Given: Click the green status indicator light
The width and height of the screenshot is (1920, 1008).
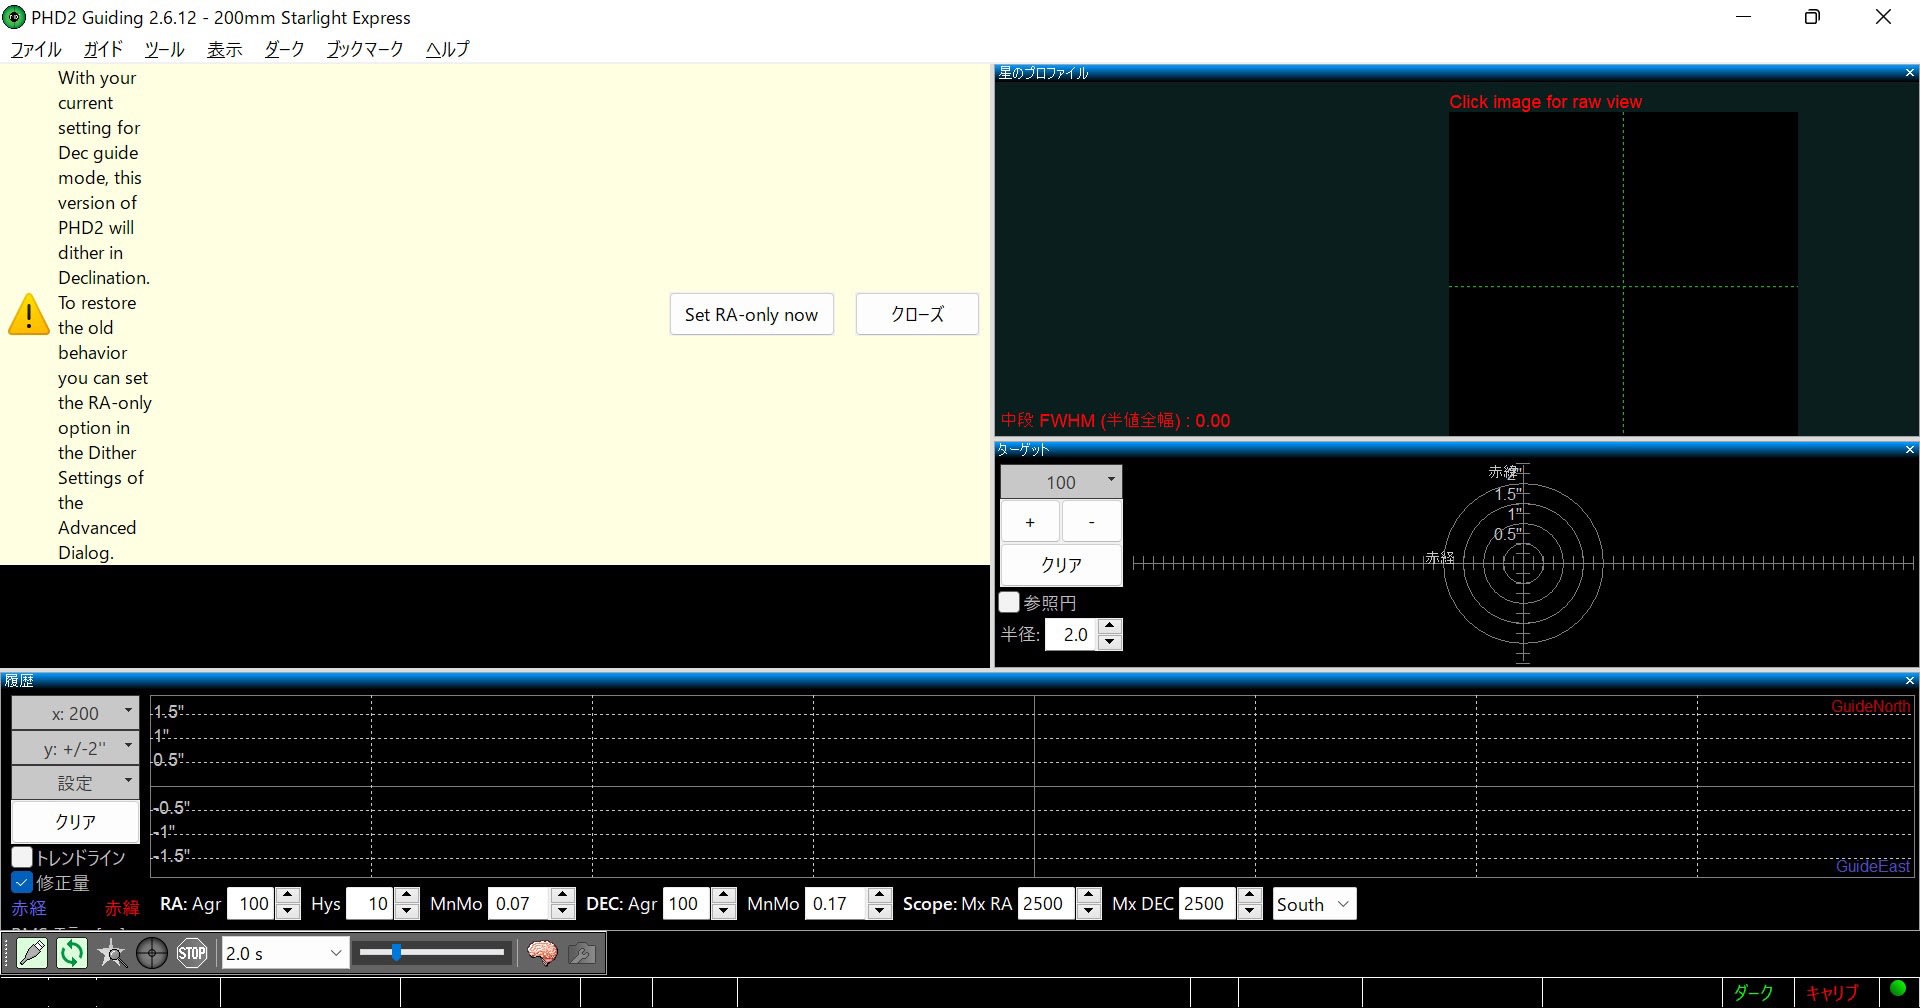Looking at the screenshot, I should 1898,989.
